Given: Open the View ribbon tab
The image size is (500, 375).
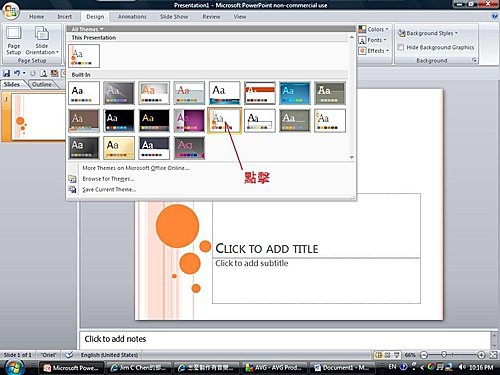Looking at the screenshot, I should (240, 17).
